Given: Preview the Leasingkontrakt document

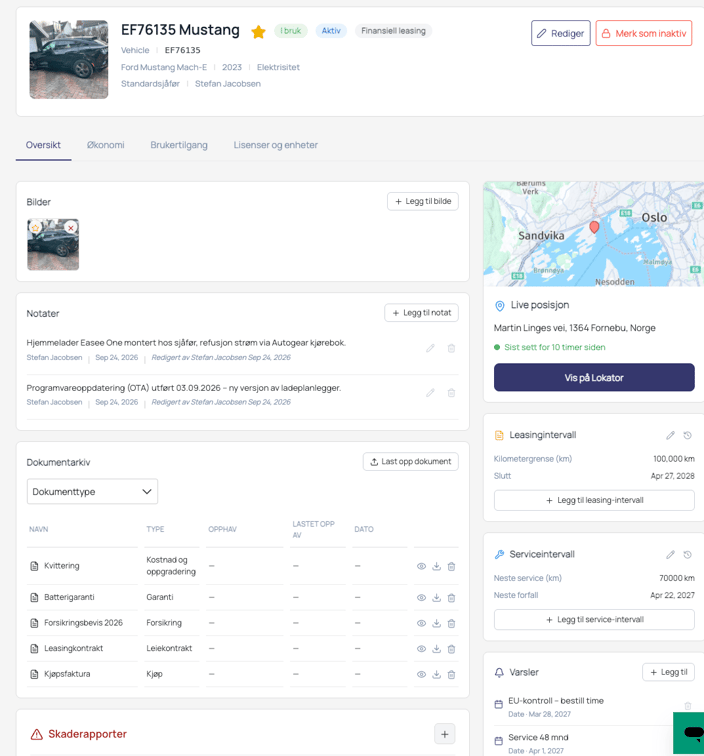Looking at the screenshot, I should (421, 648).
